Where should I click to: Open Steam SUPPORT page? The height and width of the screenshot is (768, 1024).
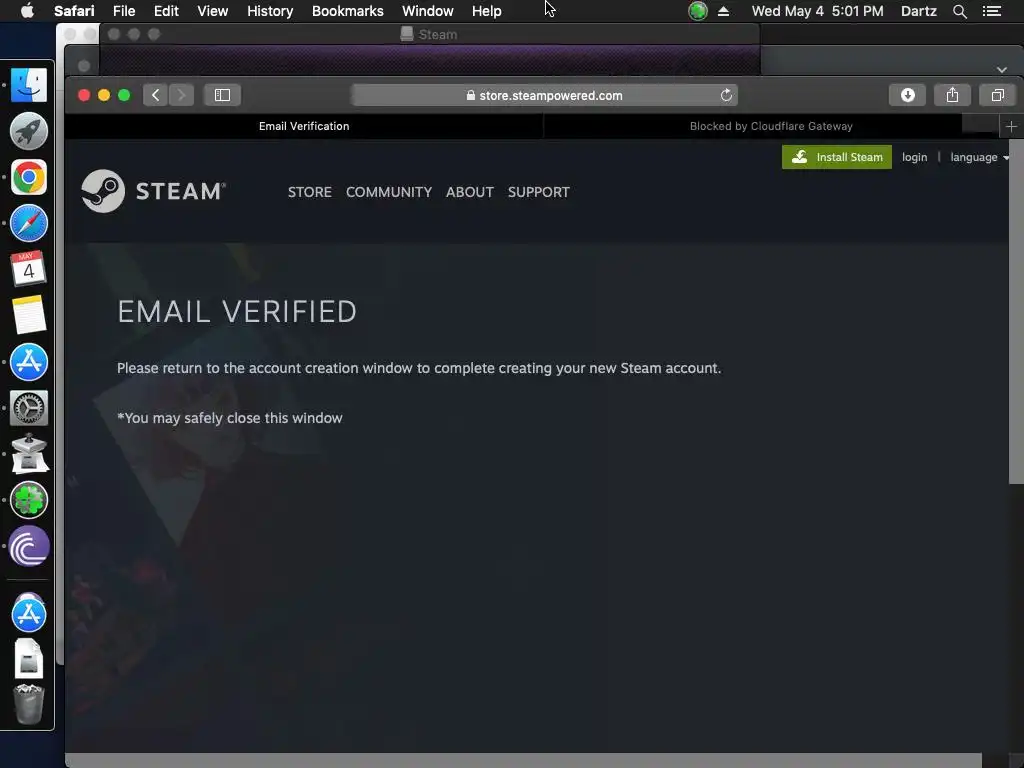(539, 192)
